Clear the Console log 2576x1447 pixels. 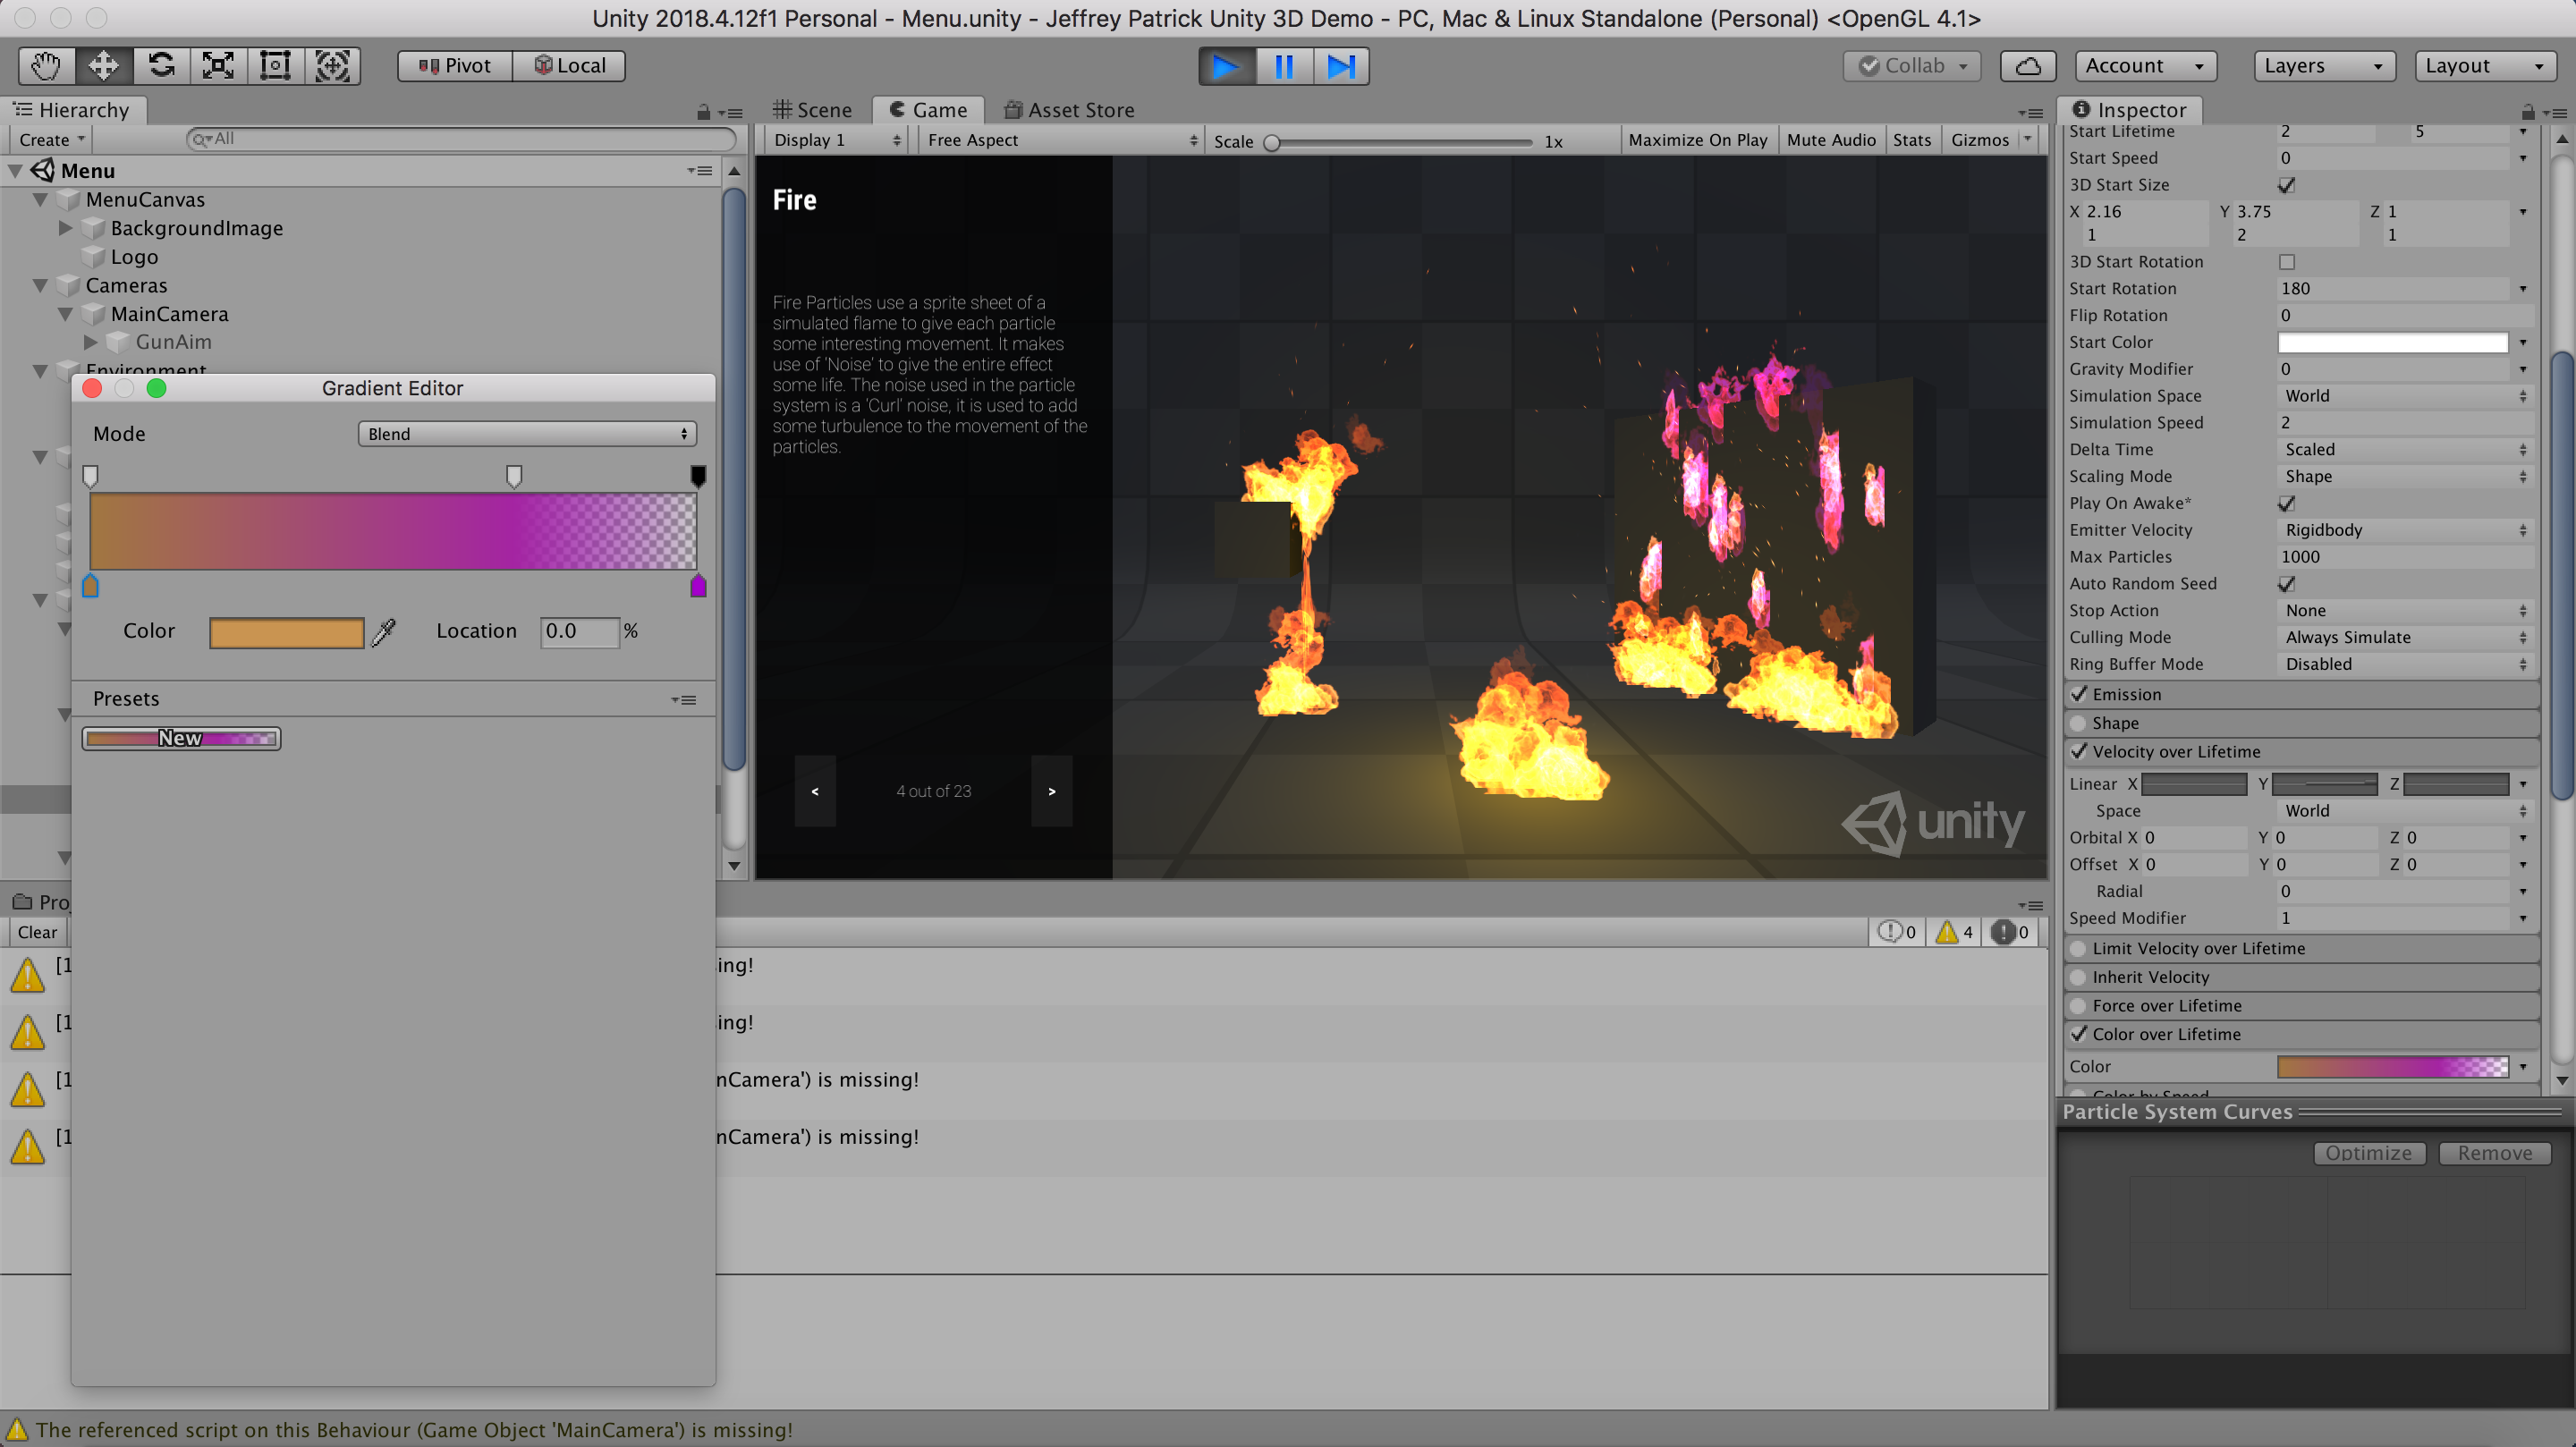(37, 933)
